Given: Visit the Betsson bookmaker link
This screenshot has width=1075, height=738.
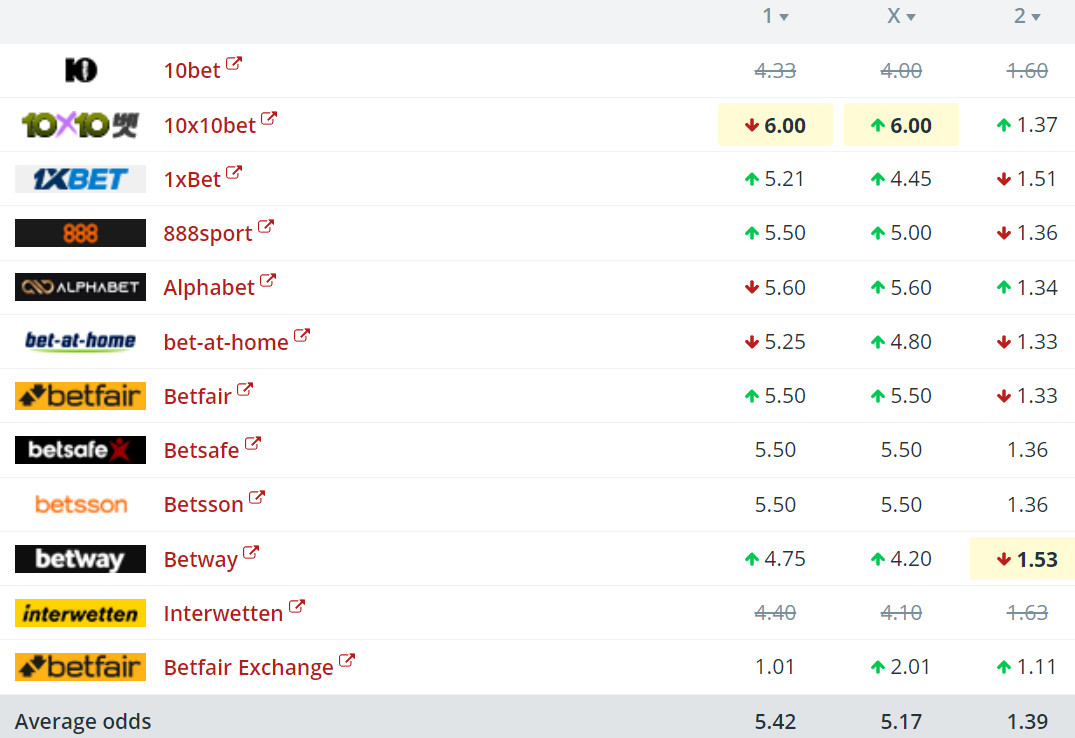Looking at the screenshot, I should [204, 504].
